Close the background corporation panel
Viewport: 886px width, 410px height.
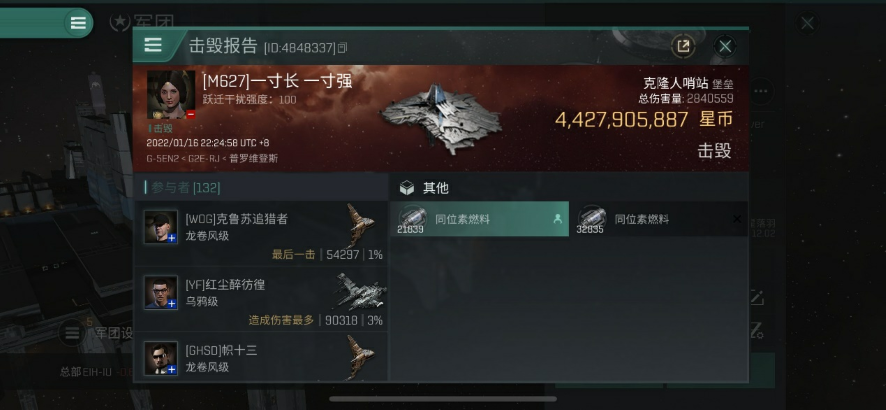click(x=807, y=23)
